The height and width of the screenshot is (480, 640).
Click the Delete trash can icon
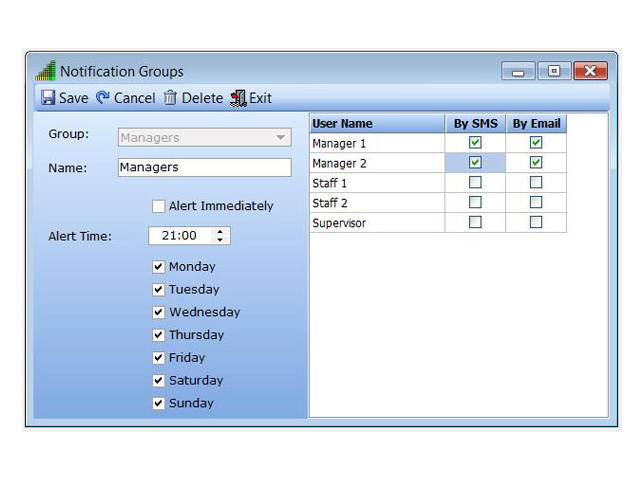[x=170, y=98]
